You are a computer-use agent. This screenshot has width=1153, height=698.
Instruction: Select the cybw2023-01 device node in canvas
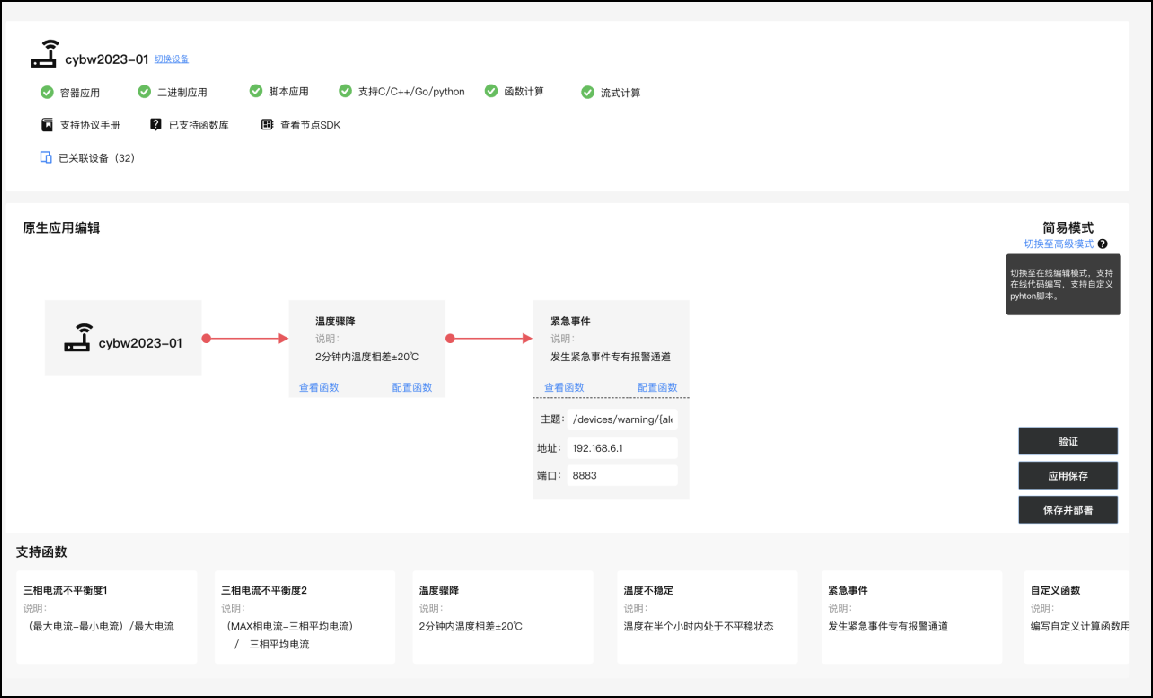pyautogui.click(x=123, y=338)
